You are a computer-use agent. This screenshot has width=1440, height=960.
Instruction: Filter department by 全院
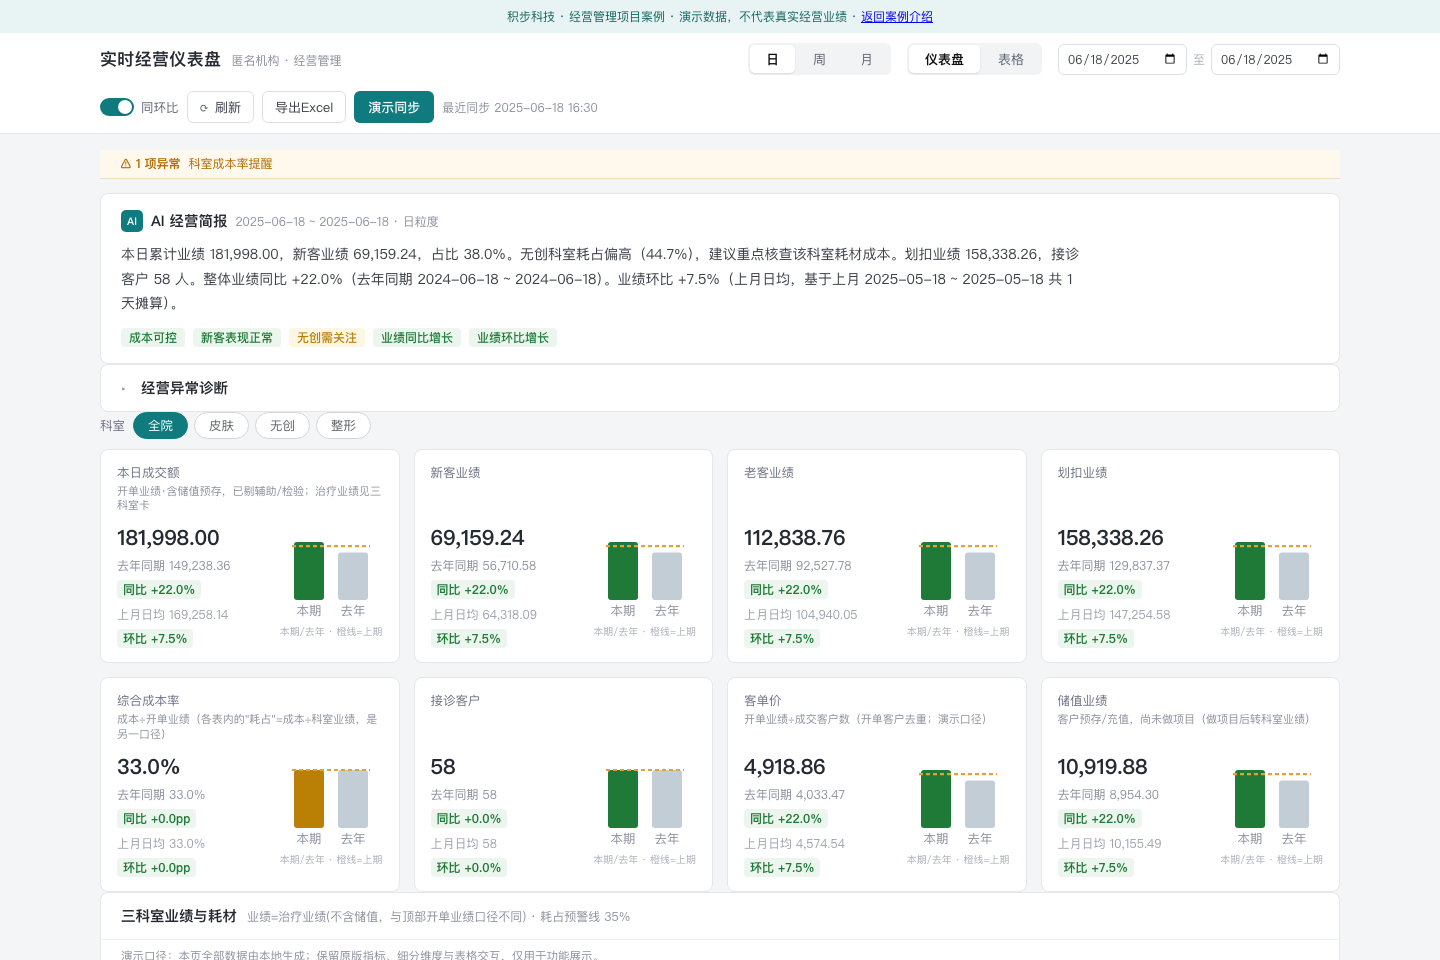click(x=160, y=426)
